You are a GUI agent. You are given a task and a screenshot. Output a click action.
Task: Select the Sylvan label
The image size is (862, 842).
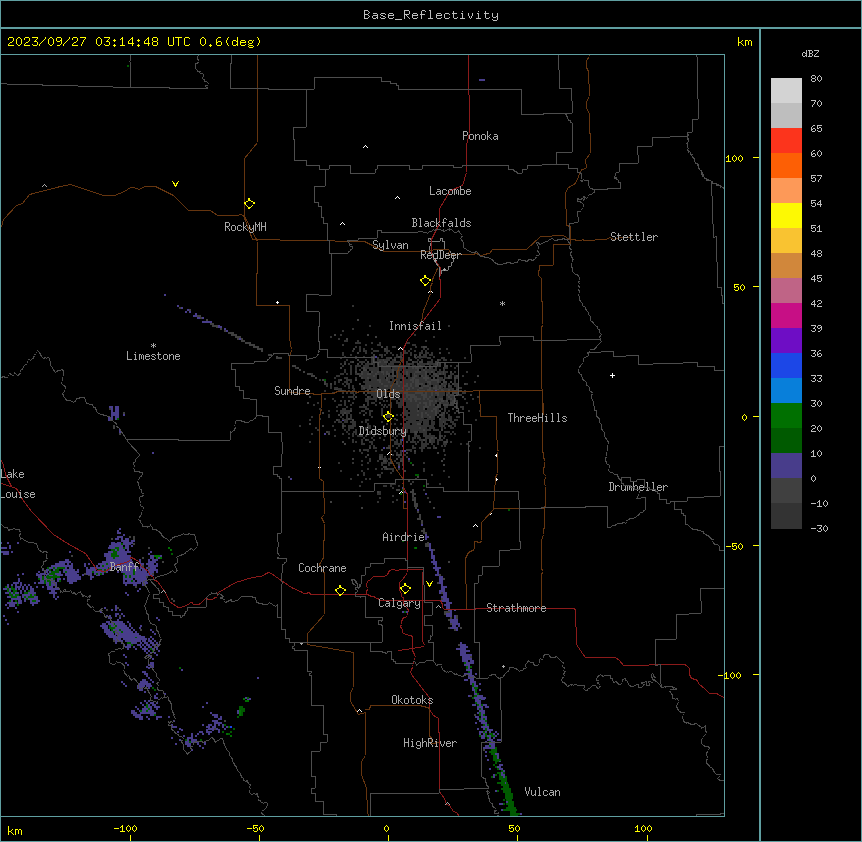pos(390,245)
